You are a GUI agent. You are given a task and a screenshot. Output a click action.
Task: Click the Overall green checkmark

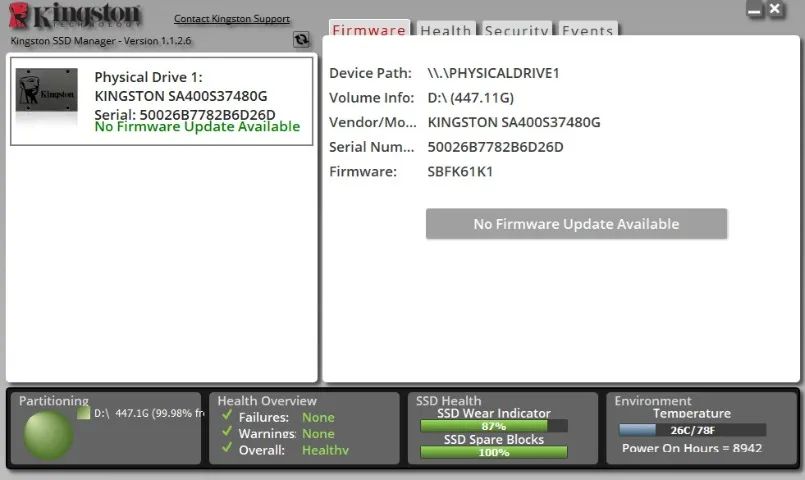(x=227, y=448)
